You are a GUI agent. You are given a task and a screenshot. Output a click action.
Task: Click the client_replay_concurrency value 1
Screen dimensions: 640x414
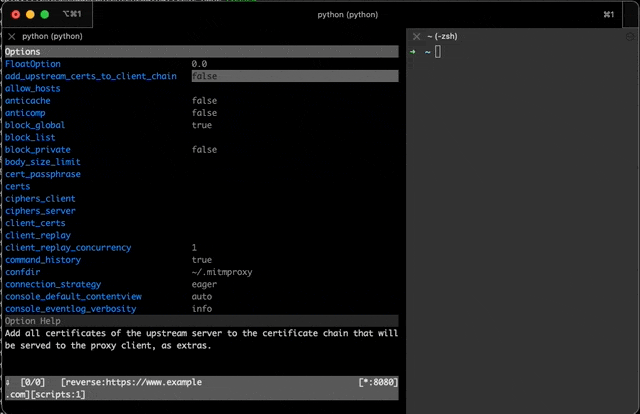194,248
